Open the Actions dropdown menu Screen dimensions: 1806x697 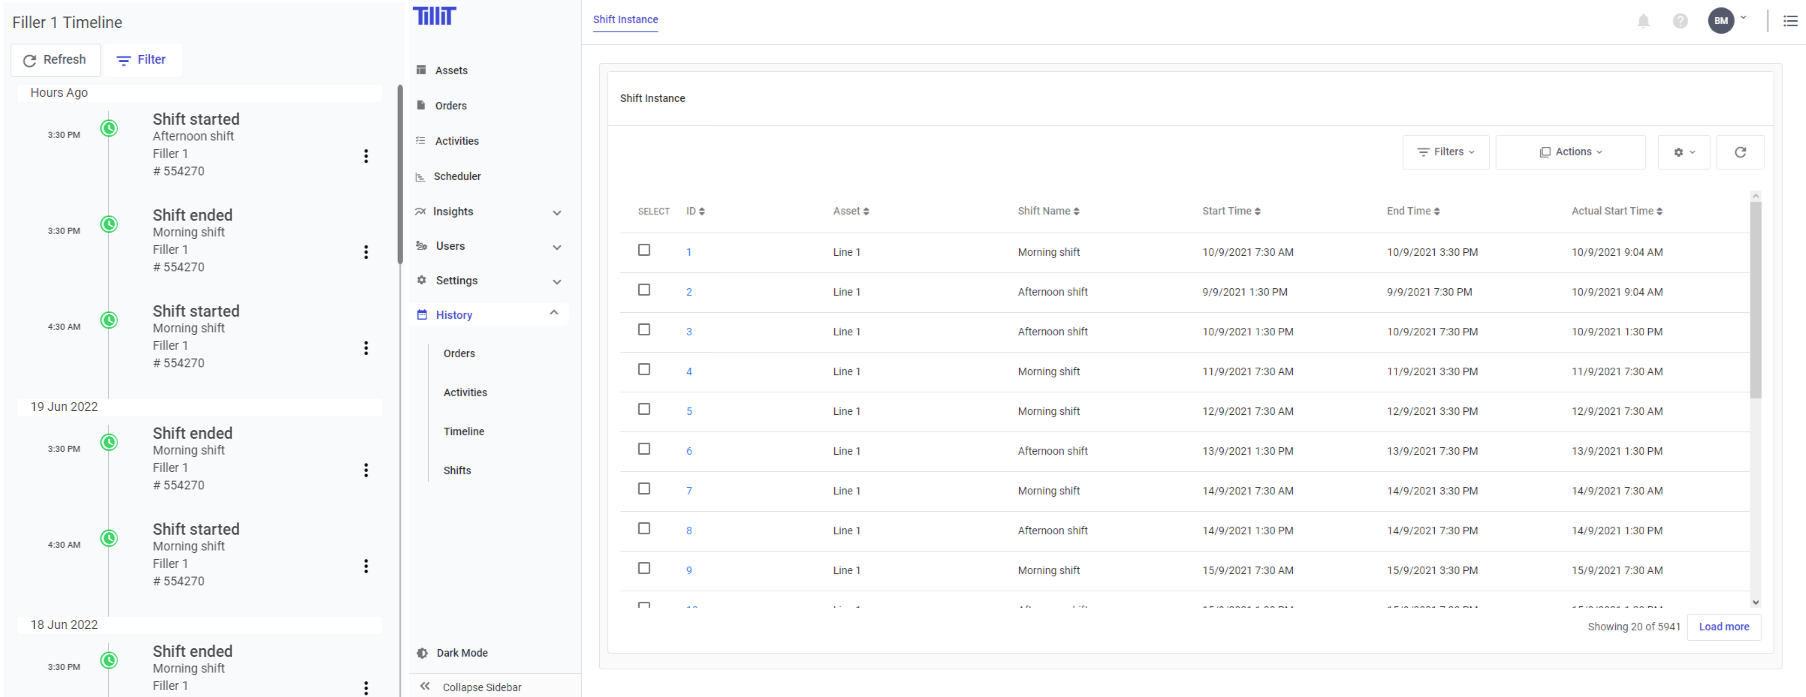tap(1570, 152)
